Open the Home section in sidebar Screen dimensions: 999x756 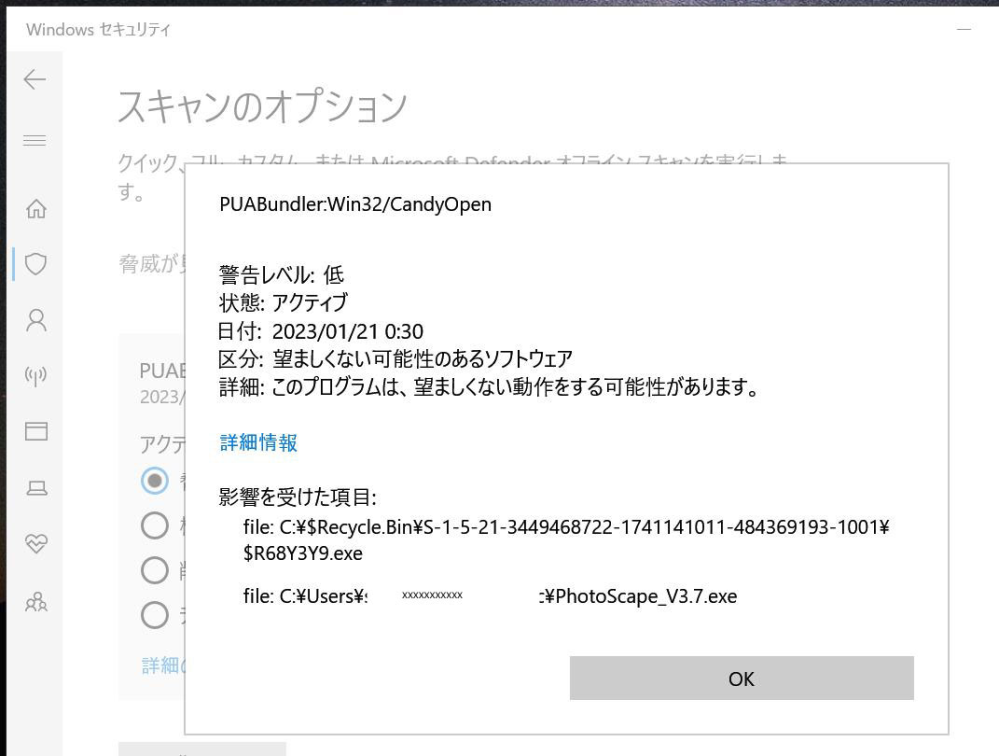36,209
